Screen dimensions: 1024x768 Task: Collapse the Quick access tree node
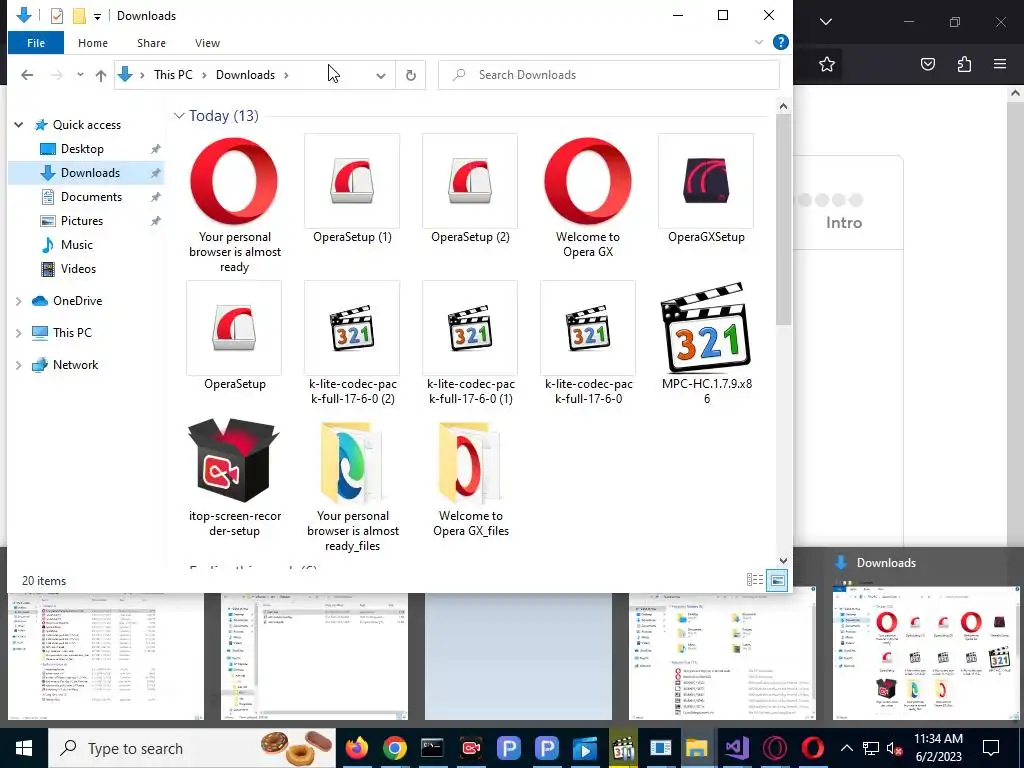[19, 125]
